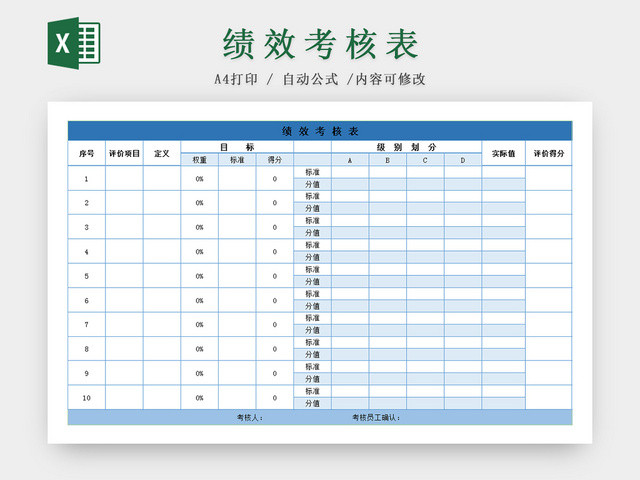
Task: Click serial number 5 cell
Action: [x=87, y=276]
